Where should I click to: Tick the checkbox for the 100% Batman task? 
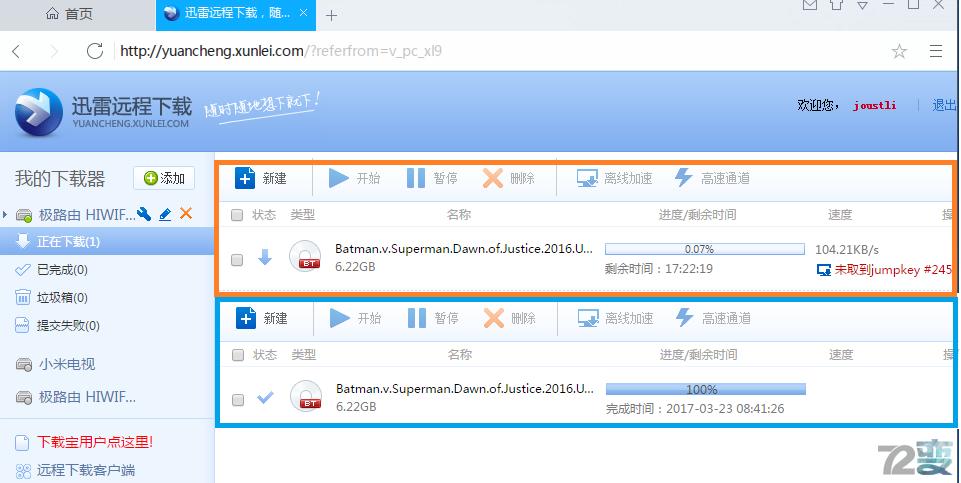point(238,400)
